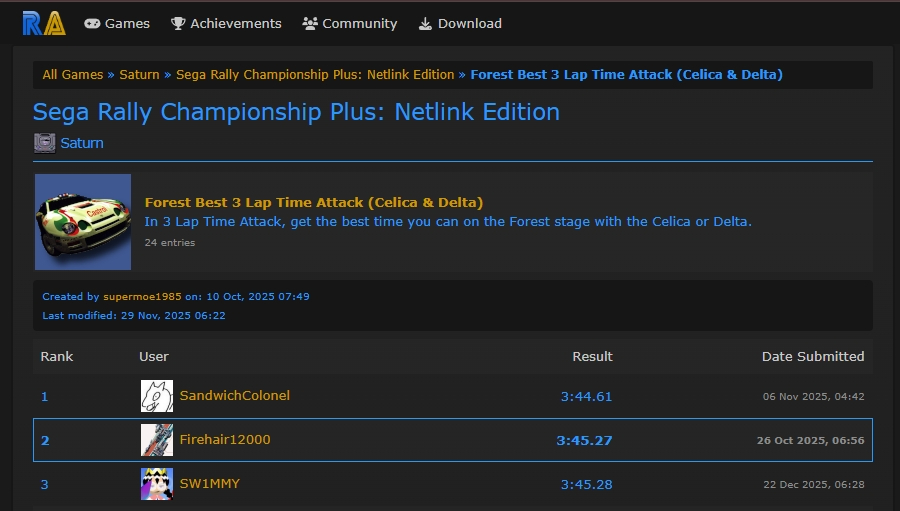Click SW1MMY's avatar icon
The image size is (900, 511).
pos(156,484)
